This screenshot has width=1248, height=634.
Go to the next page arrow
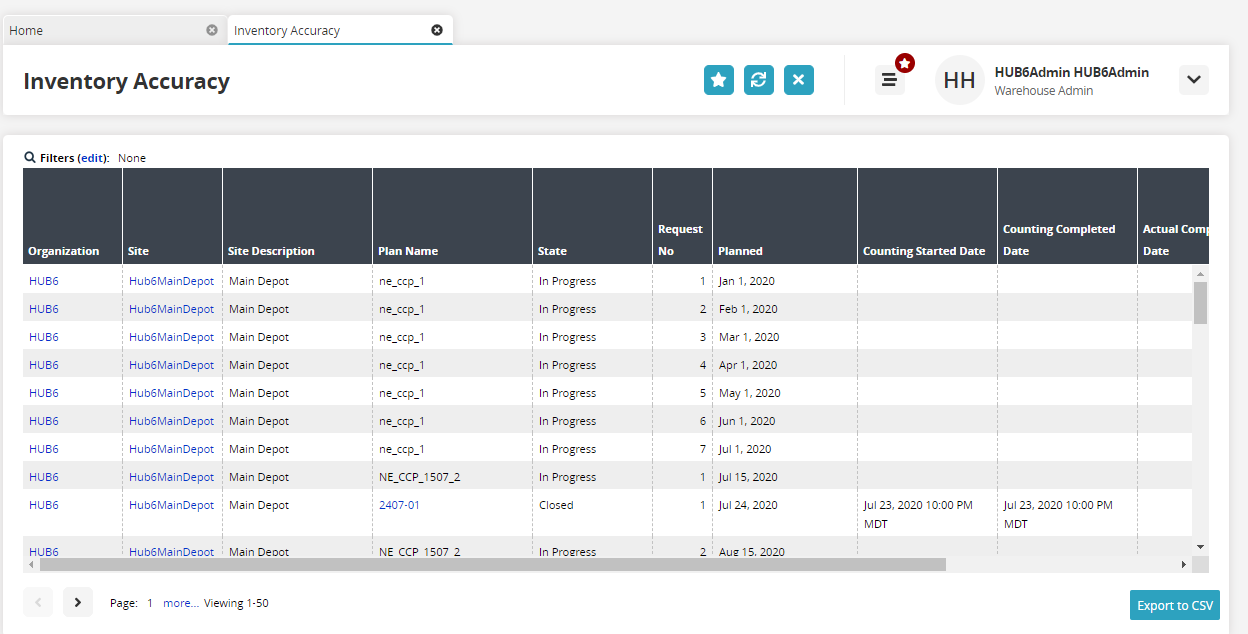78,602
